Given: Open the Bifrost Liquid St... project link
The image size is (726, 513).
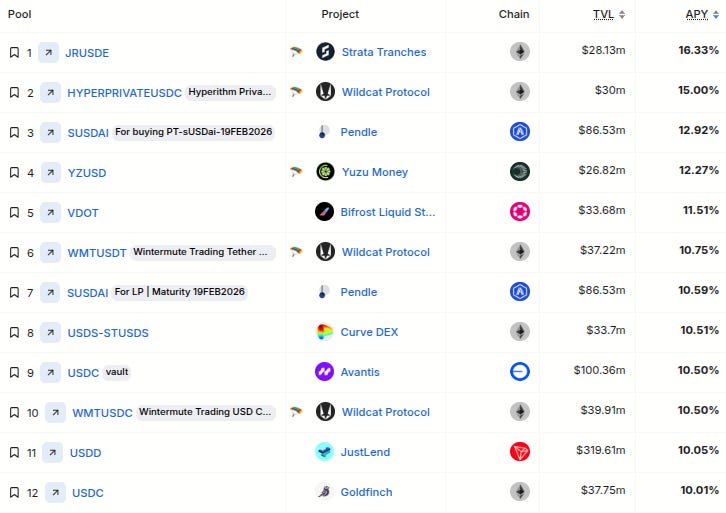Looking at the screenshot, I should click(388, 212).
